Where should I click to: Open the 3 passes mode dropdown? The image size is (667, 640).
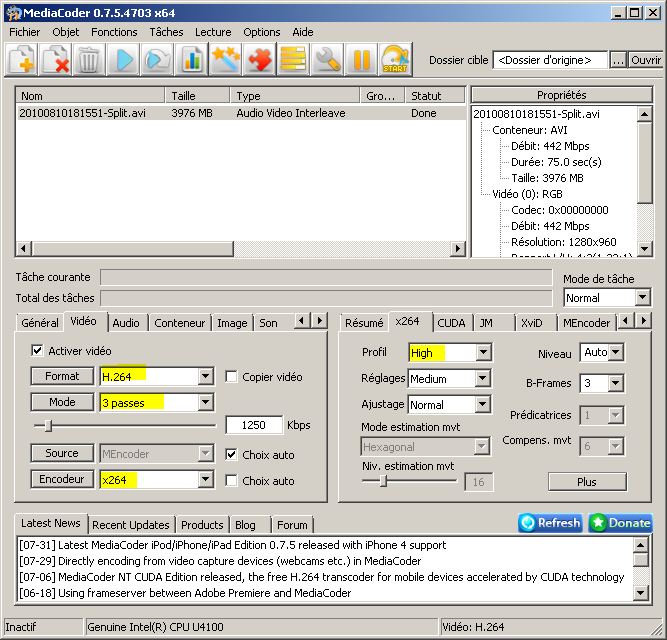pyautogui.click(x=205, y=402)
